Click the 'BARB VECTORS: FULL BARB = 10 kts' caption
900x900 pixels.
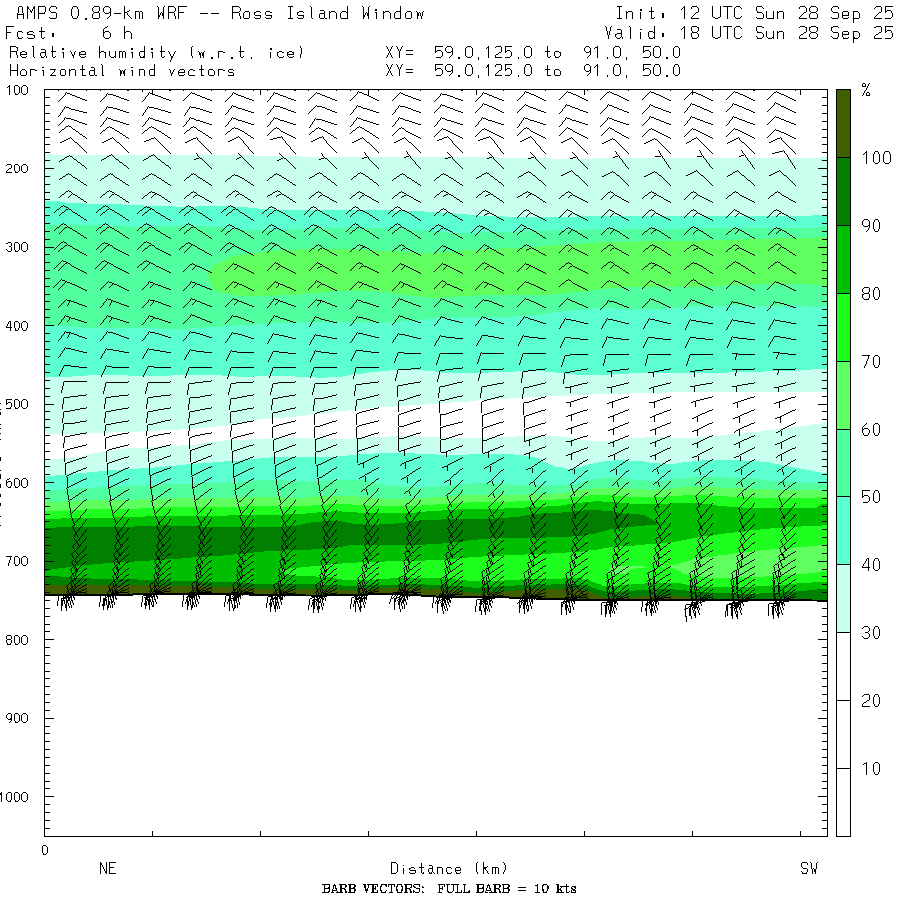pos(449,889)
